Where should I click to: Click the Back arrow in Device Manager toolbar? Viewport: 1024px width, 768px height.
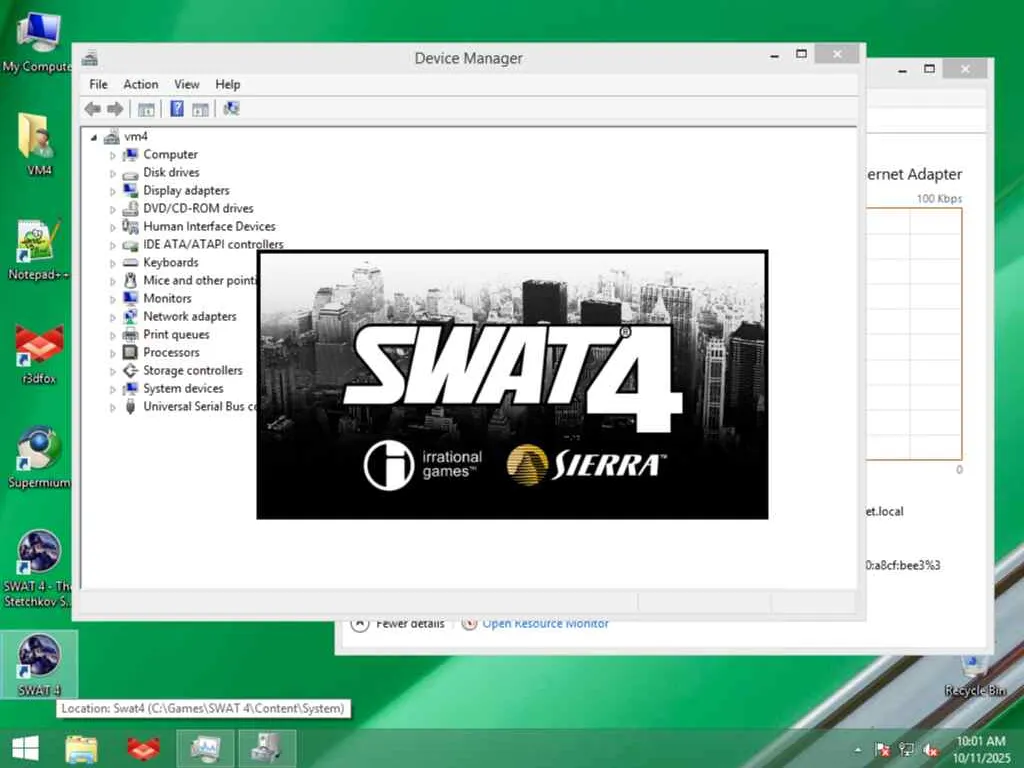coord(93,109)
